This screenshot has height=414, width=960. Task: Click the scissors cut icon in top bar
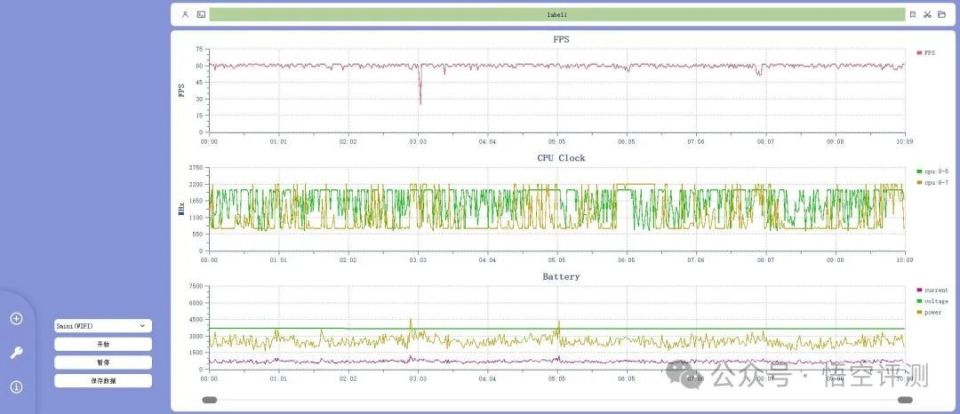[x=927, y=15]
